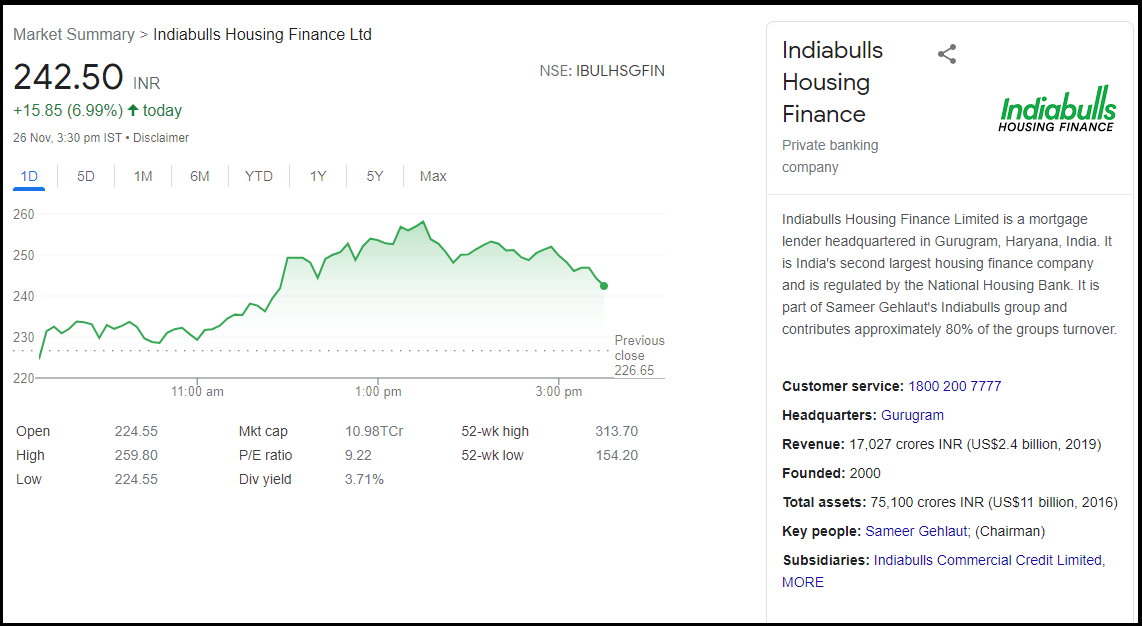Click the Div yield value 3.71%
This screenshot has width=1142, height=626.
click(x=364, y=480)
